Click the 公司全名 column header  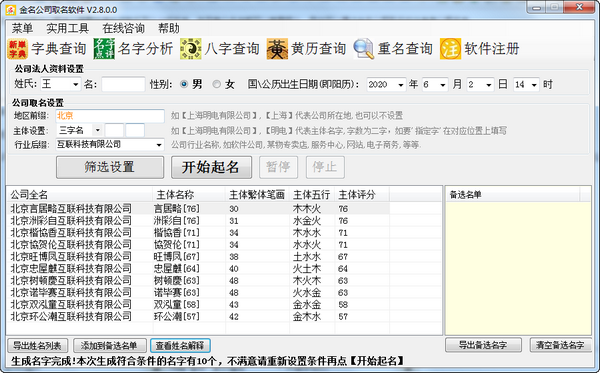(x=80, y=195)
